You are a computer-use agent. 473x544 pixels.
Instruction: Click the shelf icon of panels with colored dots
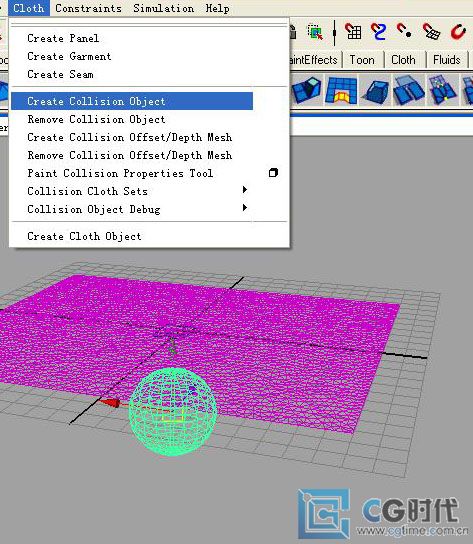[442, 91]
